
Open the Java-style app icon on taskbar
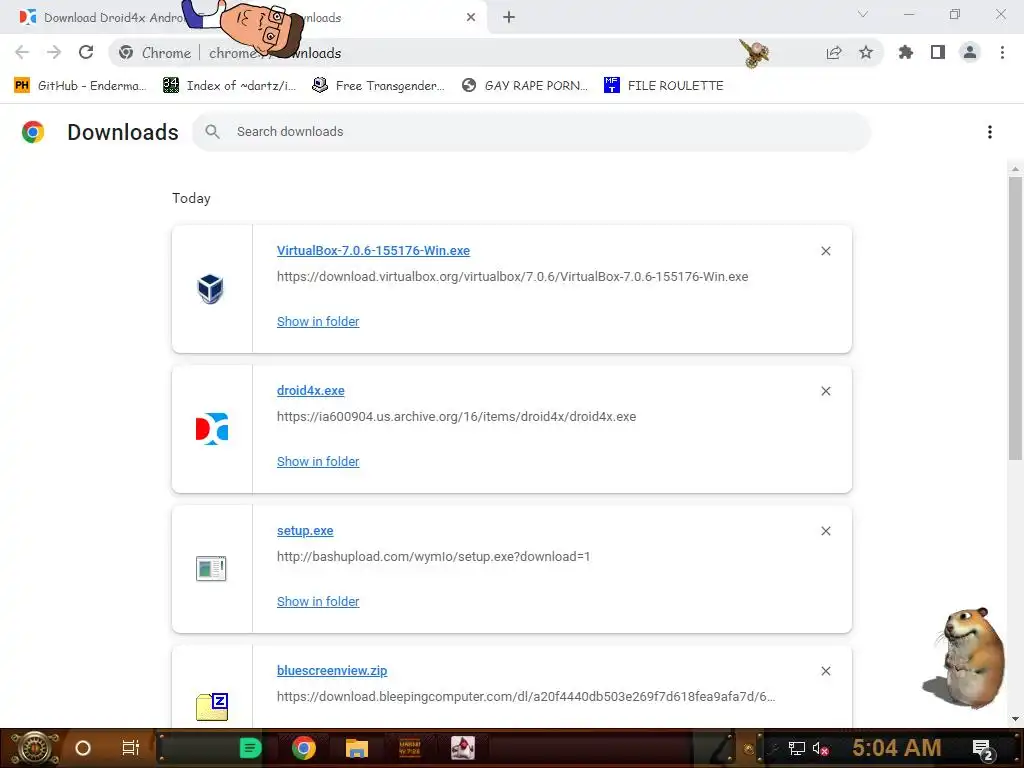click(x=463, y=748)
